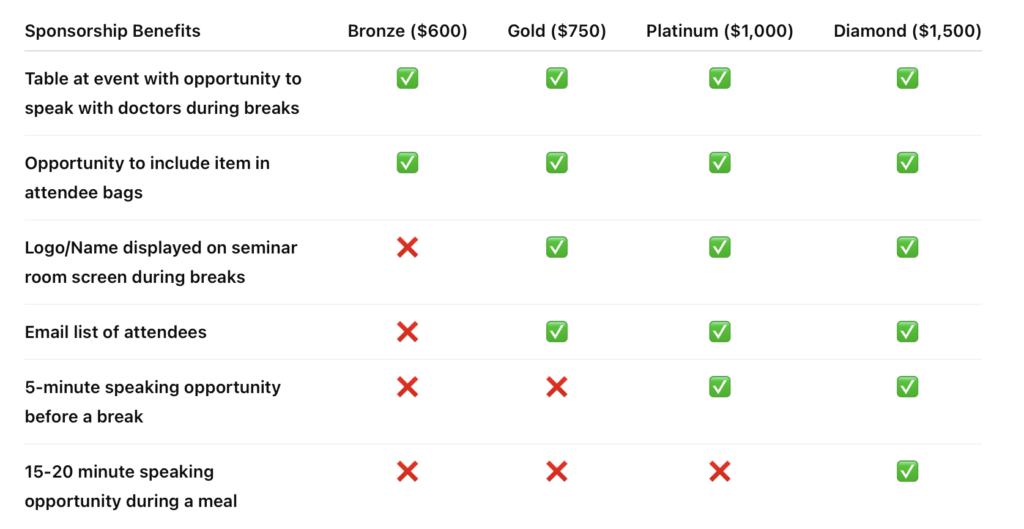The width and height of the screenshot is (1024, 529).
Task: Select the Bronze ($600) column header
Action: pos(407,31)
